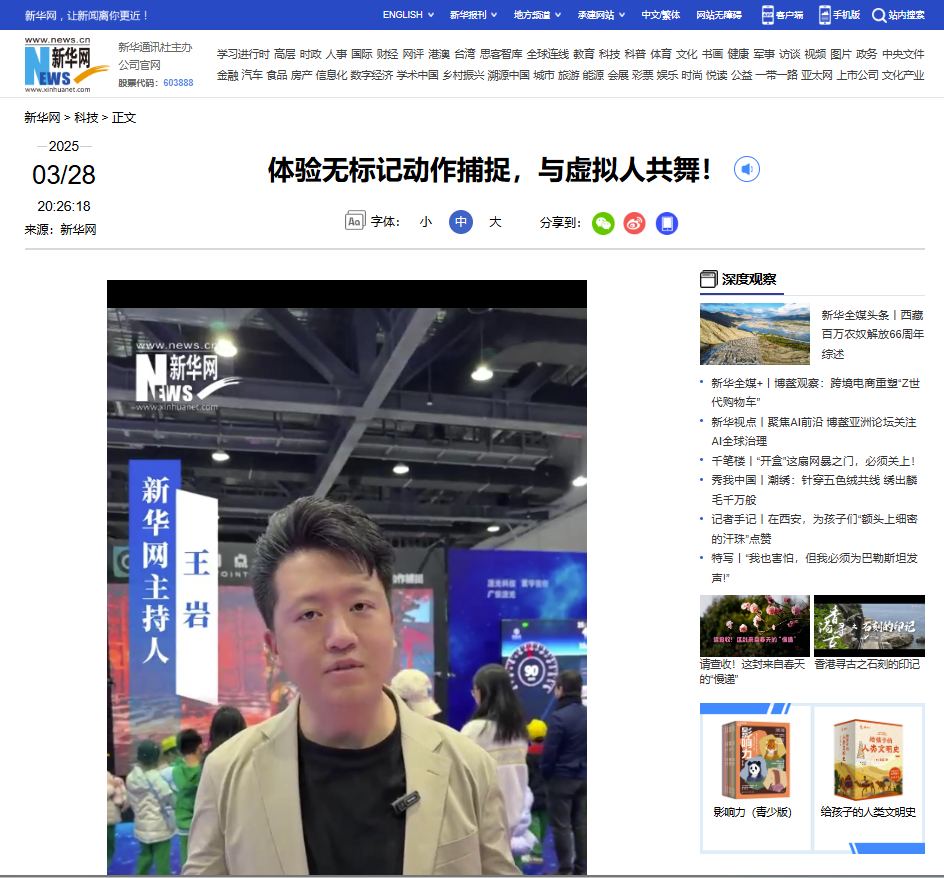The image size is (944, 878).
Task: Share the article to Weibo
Action: (635, 223)
